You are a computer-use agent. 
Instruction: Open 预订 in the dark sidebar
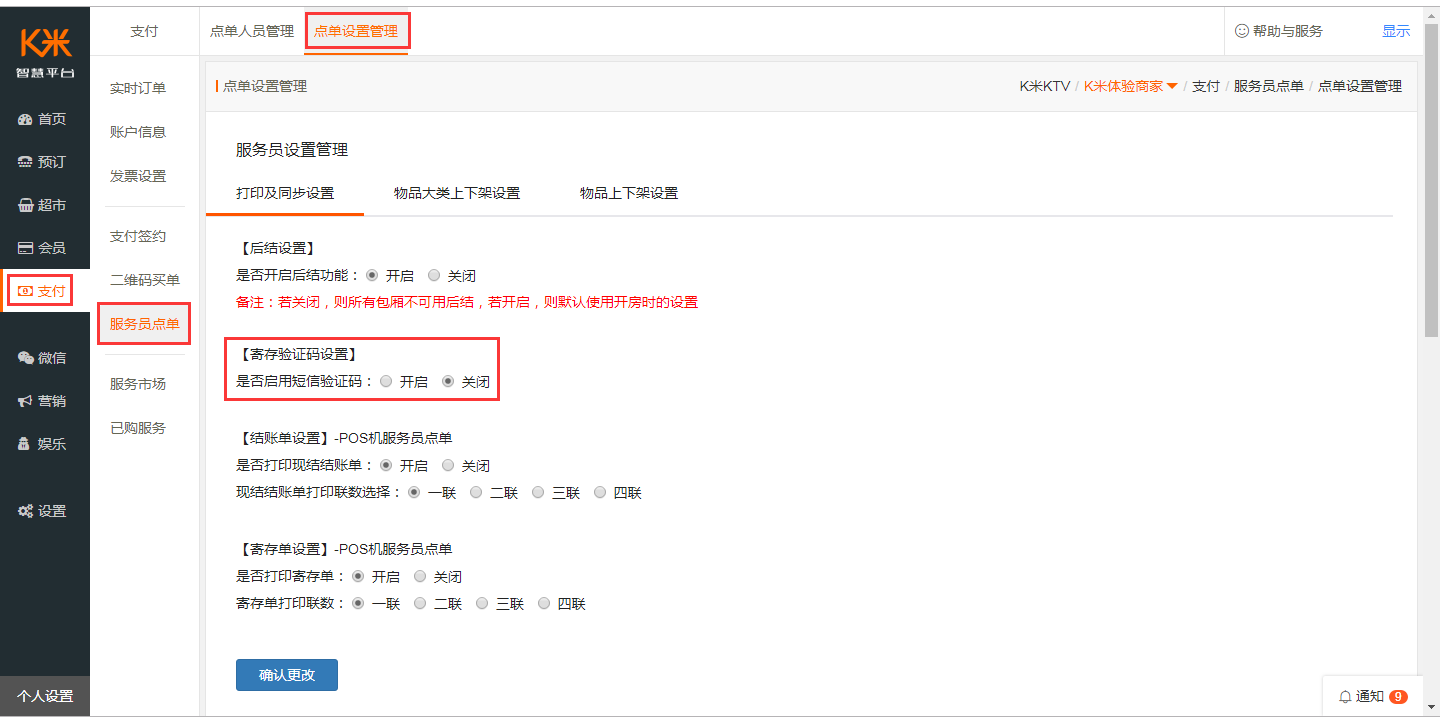pos(43,162)
